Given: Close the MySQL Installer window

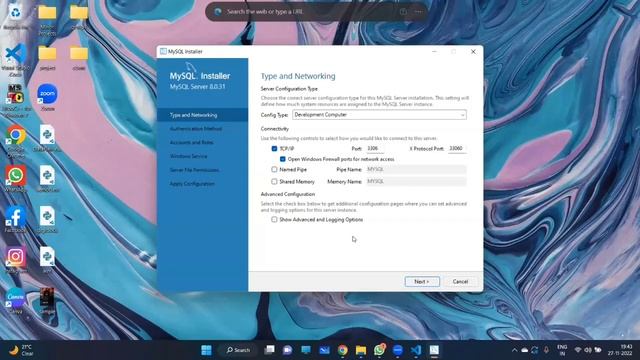Looking at the screenshot, I should click(x=473, y=51).
